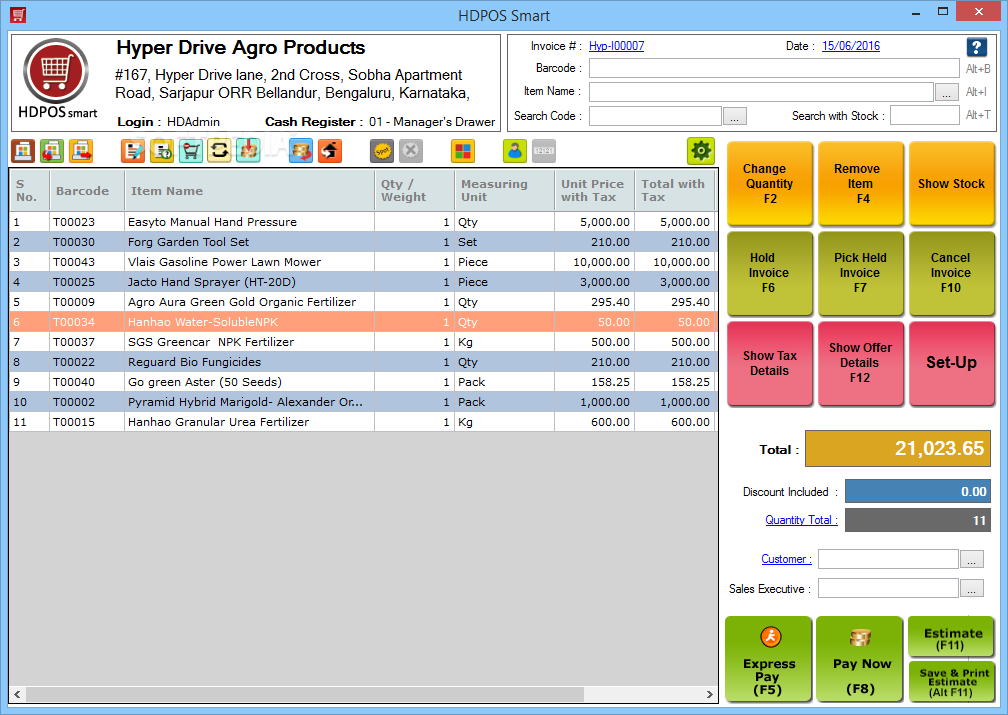Screen dimensions: 1008x715
Task: Click the green register icon with red arrow
Action: [x=52, y=151]
